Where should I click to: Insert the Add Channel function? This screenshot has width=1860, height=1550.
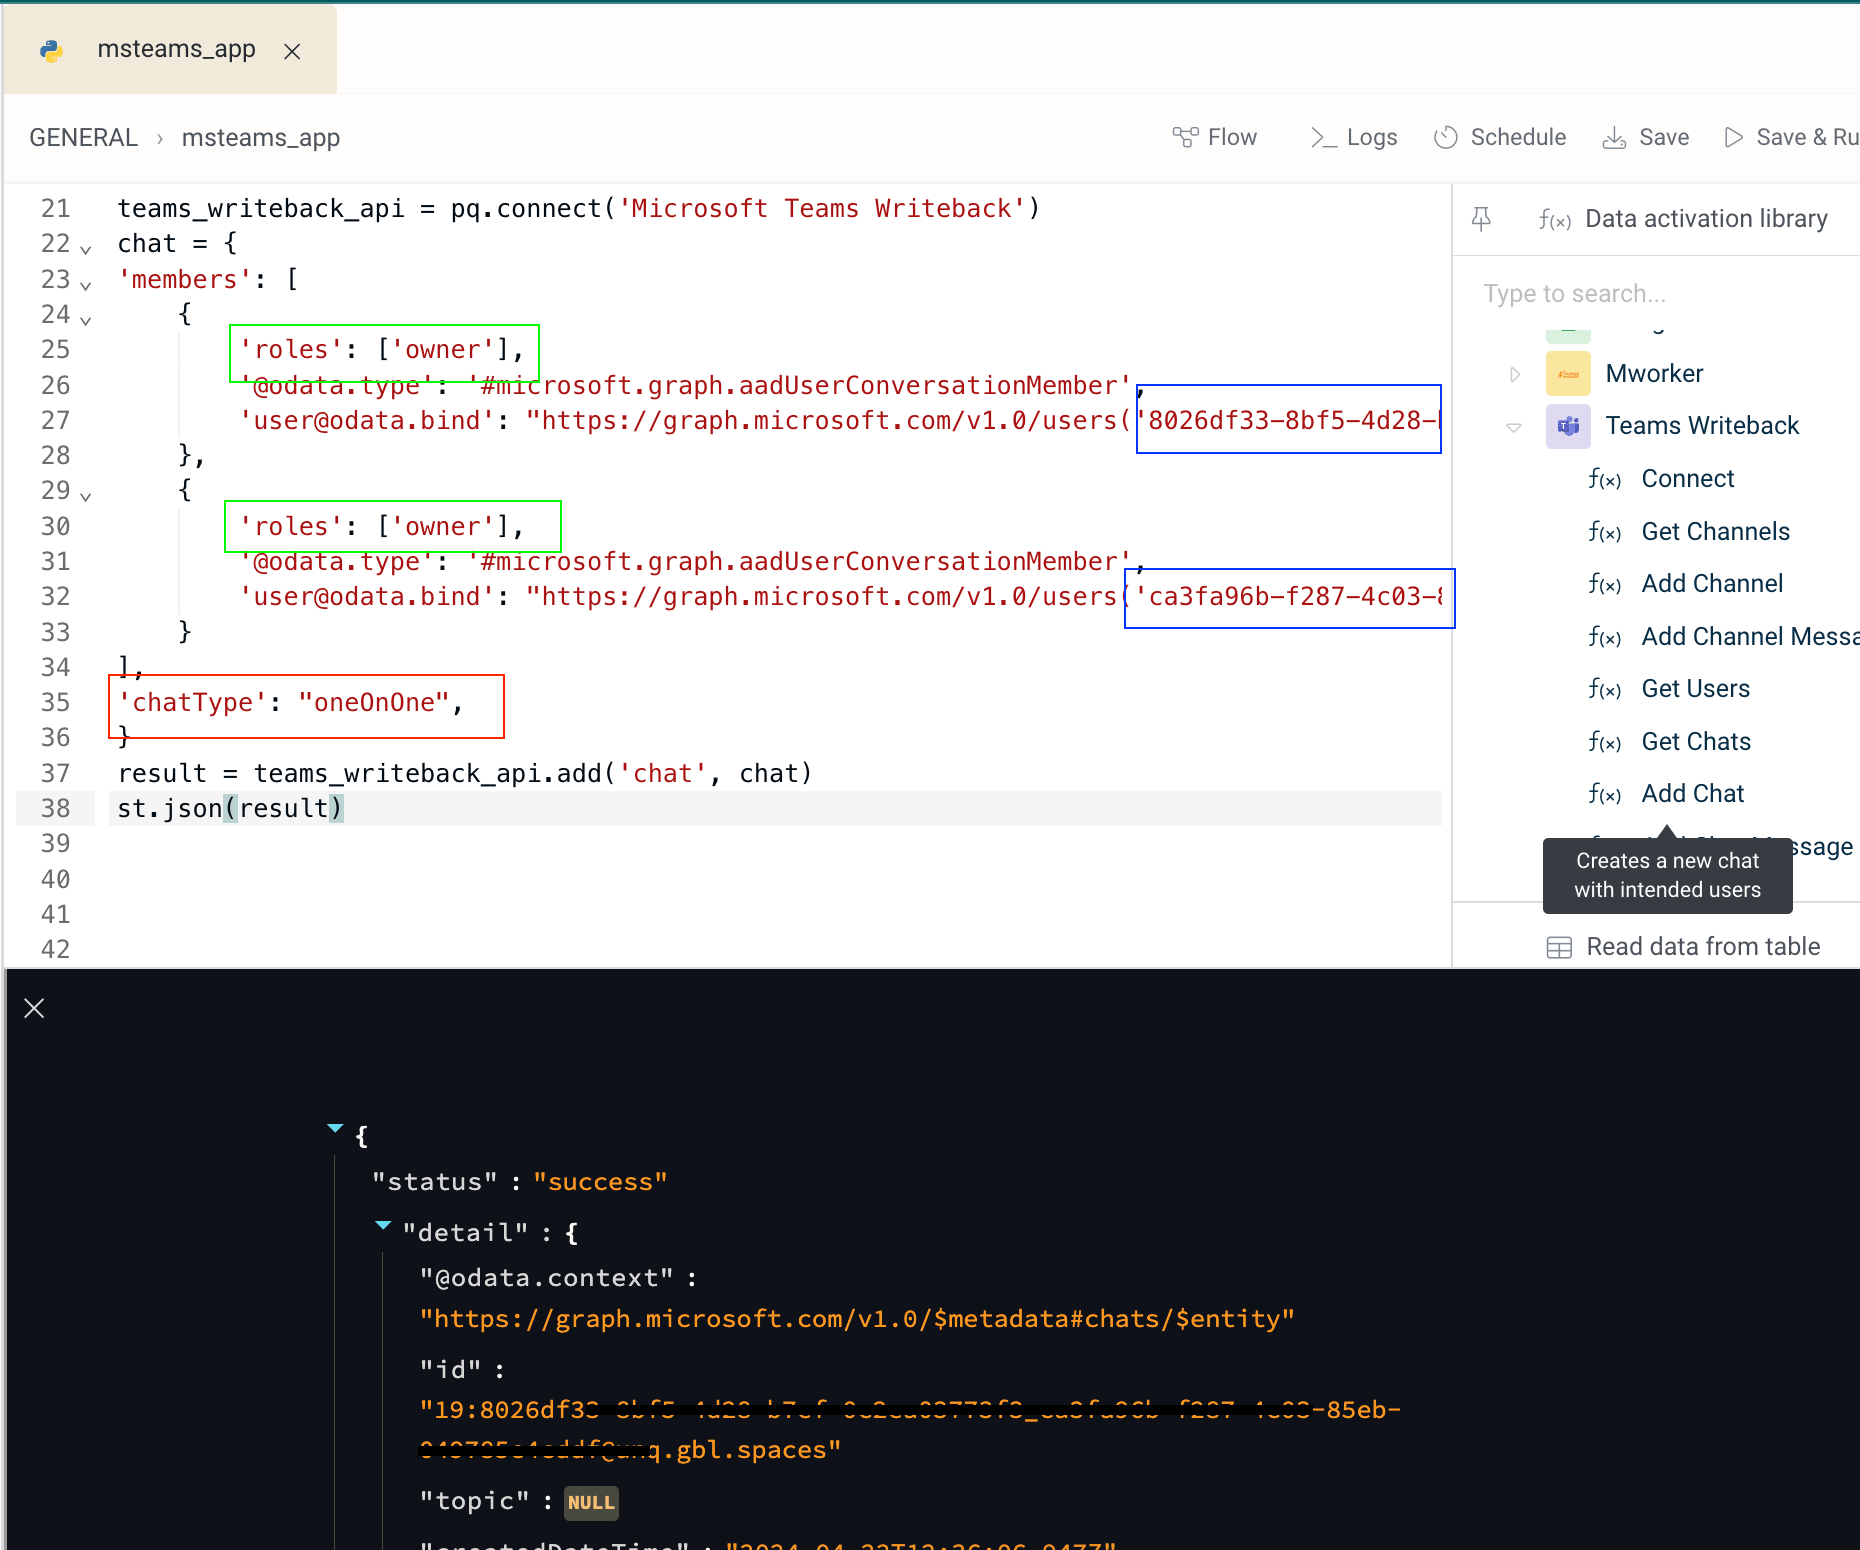(x=1712, y=584)
